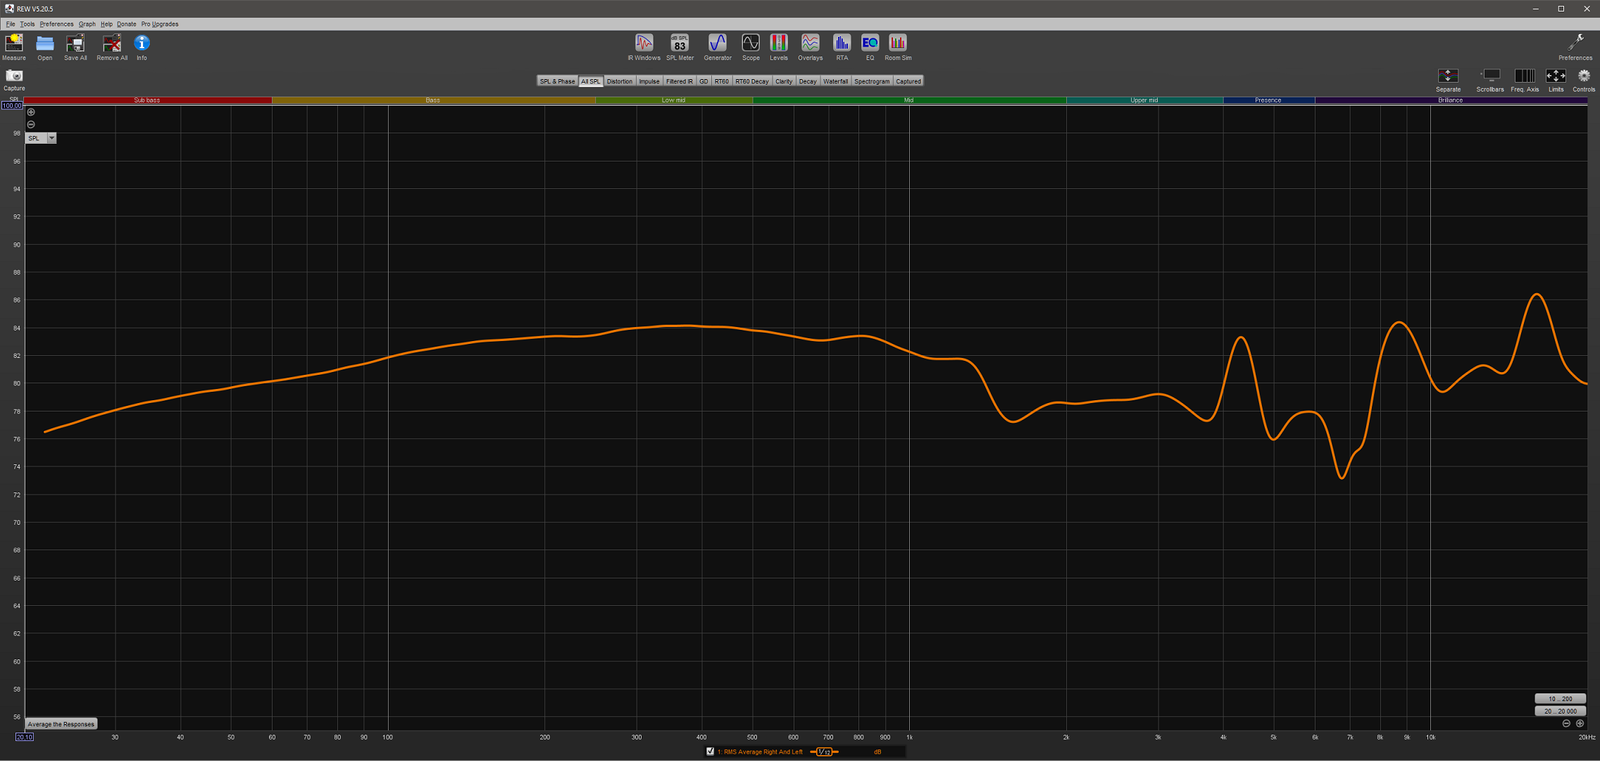Open the Room Sim tool
This screenshot has height=761, width=1600.
[897, 46]
